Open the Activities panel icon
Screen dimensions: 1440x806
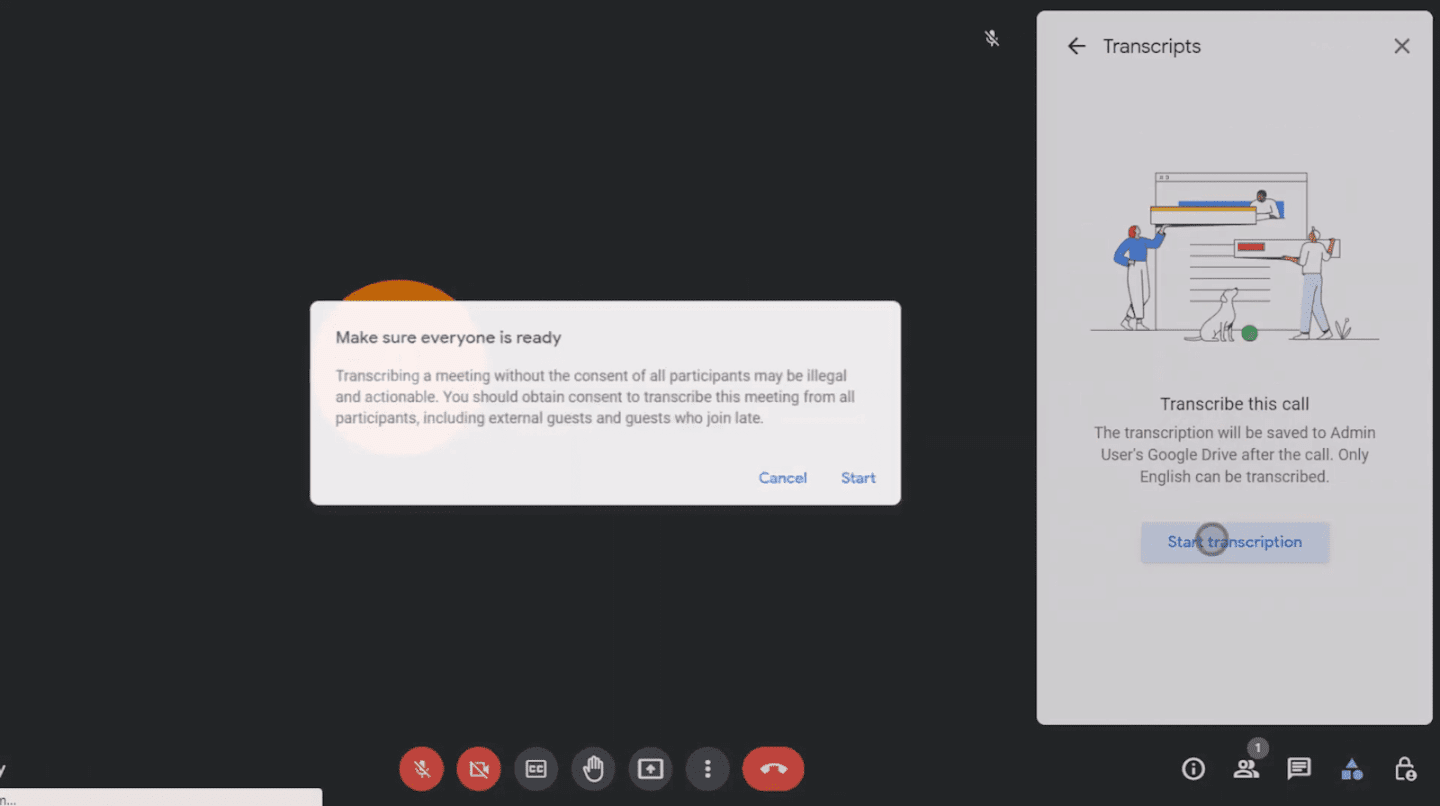(x=1352, y=769)
